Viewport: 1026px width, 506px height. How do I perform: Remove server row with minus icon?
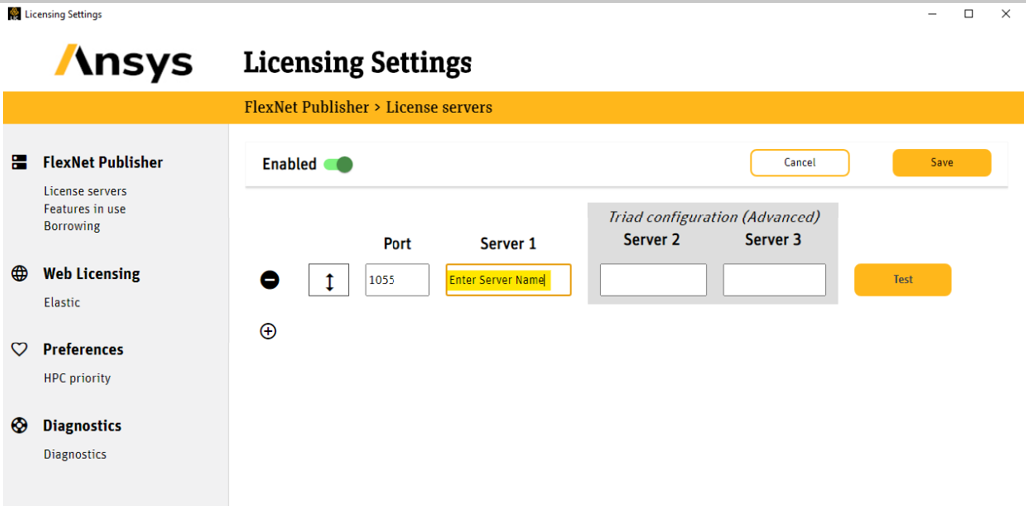pos(270,280)
